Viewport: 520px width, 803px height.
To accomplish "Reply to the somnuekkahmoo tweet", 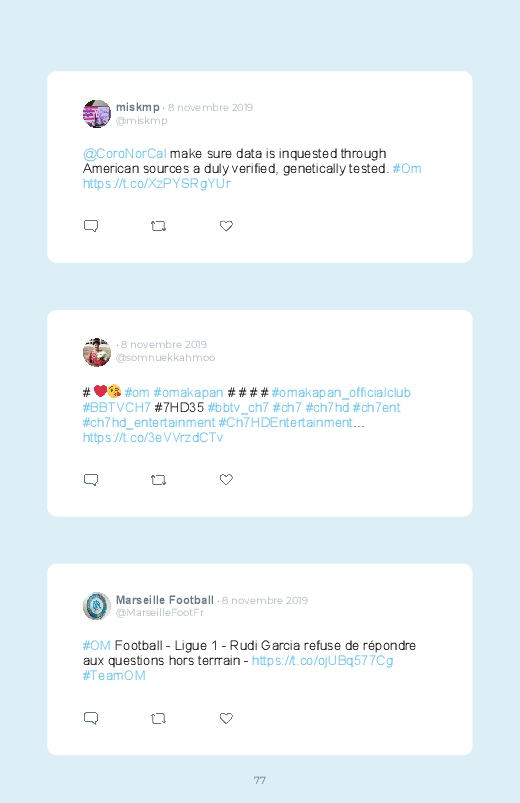I will (x=91, y=480).
